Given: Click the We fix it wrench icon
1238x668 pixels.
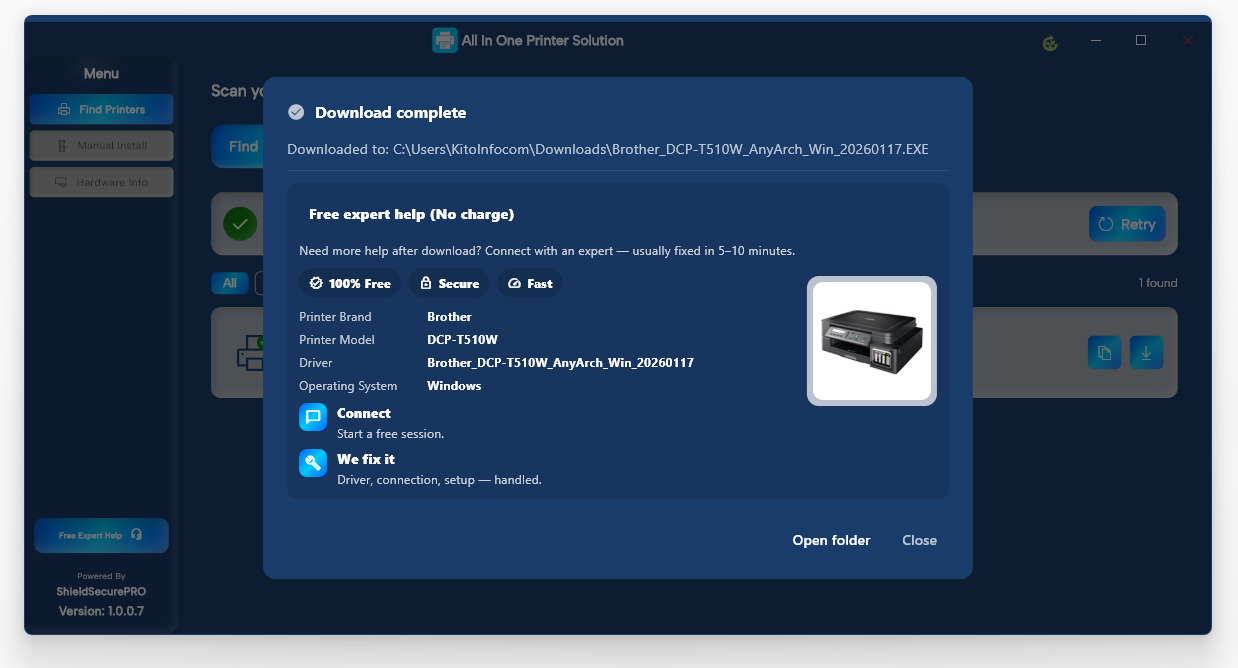Looking at the screenshot, I should pyautogui.click(x=312, y=463).
